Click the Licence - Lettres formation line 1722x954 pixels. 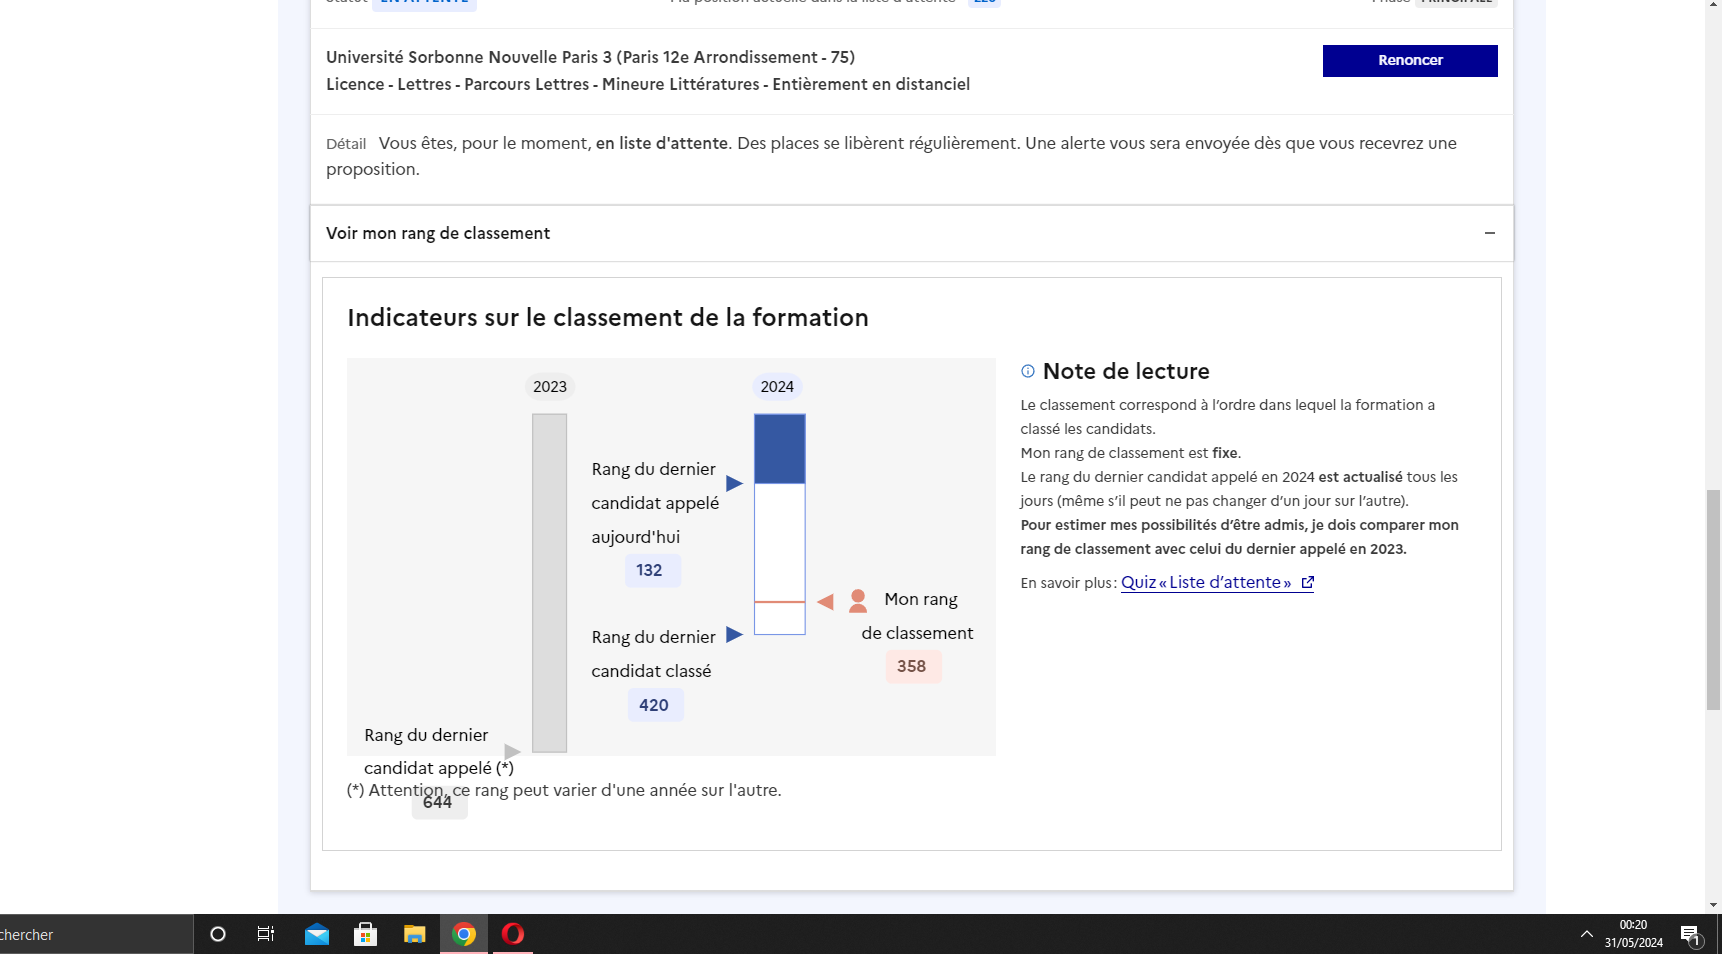point(648,84)
